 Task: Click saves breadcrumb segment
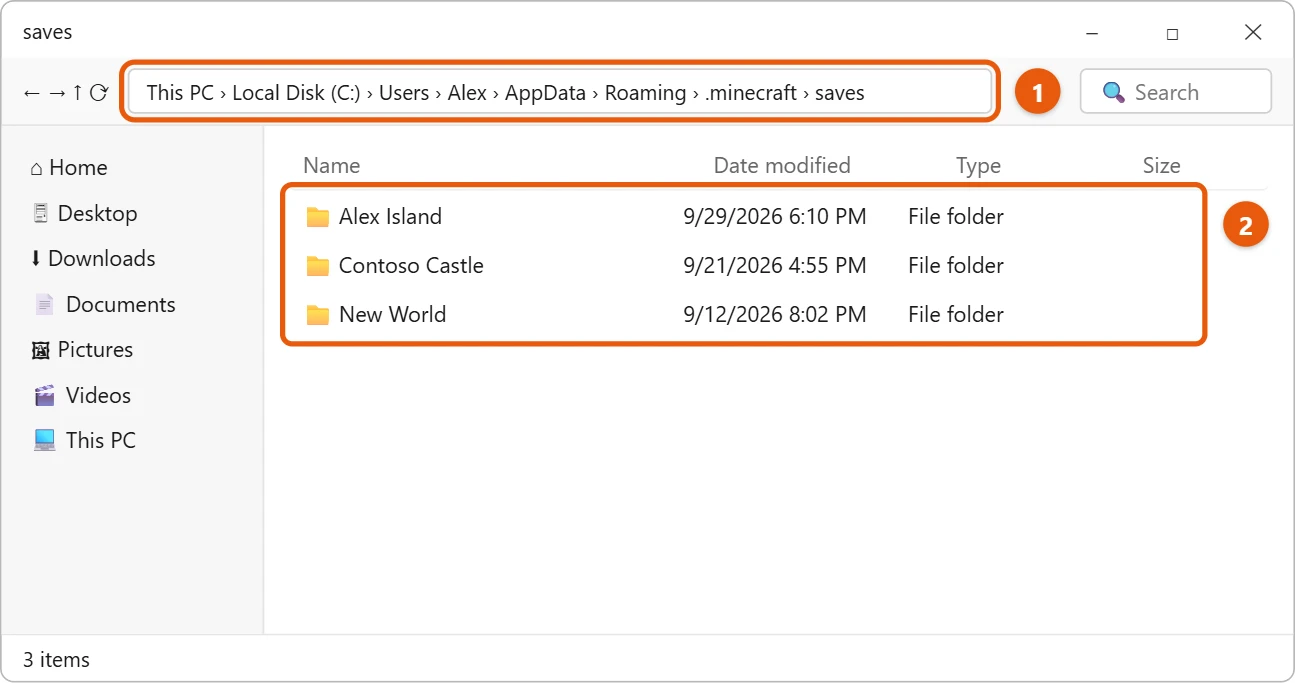point(840,93)
